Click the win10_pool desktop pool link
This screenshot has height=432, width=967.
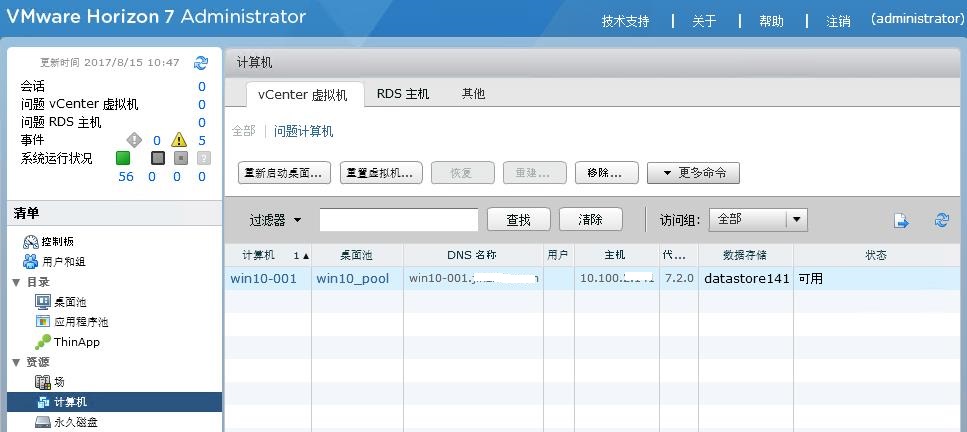tap(353, 278)
